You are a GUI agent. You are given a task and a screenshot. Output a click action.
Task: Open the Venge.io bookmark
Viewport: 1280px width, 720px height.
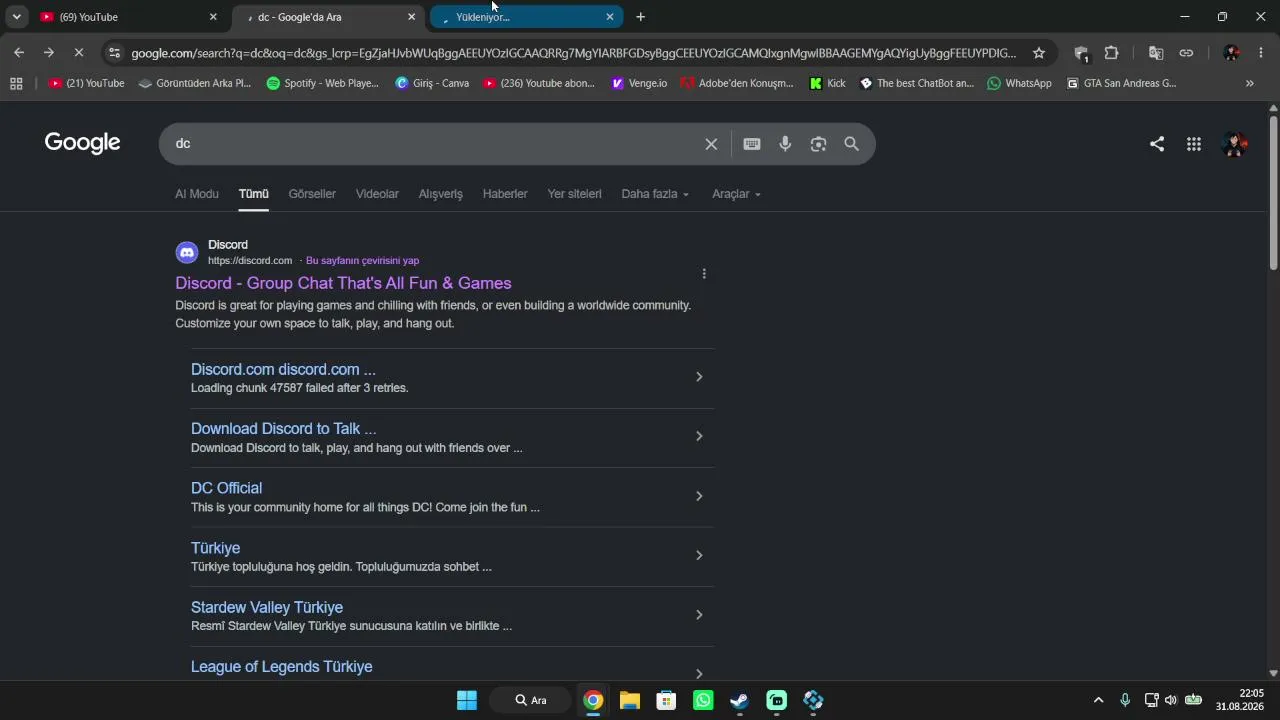639,84
